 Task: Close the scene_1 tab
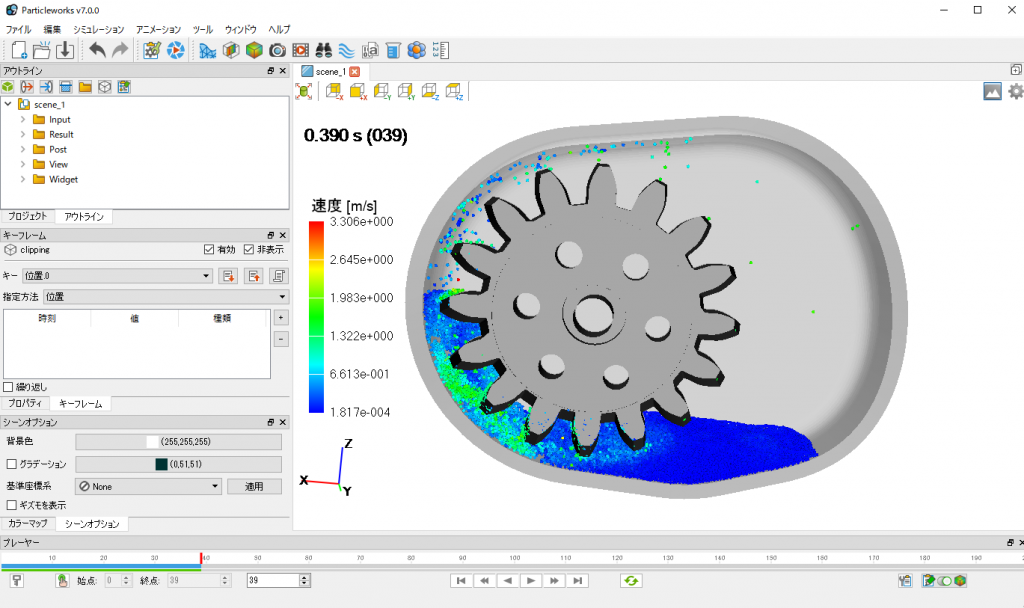coord(355,72)
